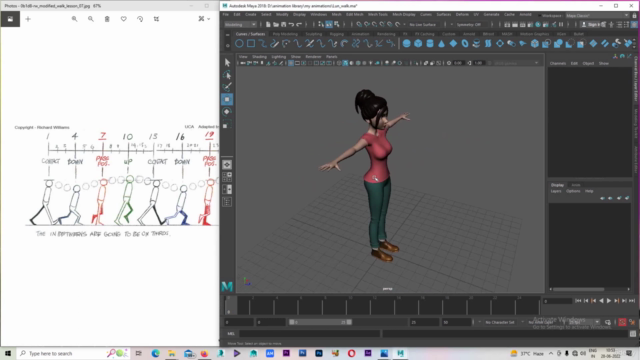
Task: Go to start of playback range
Action: tap(578, 301)
